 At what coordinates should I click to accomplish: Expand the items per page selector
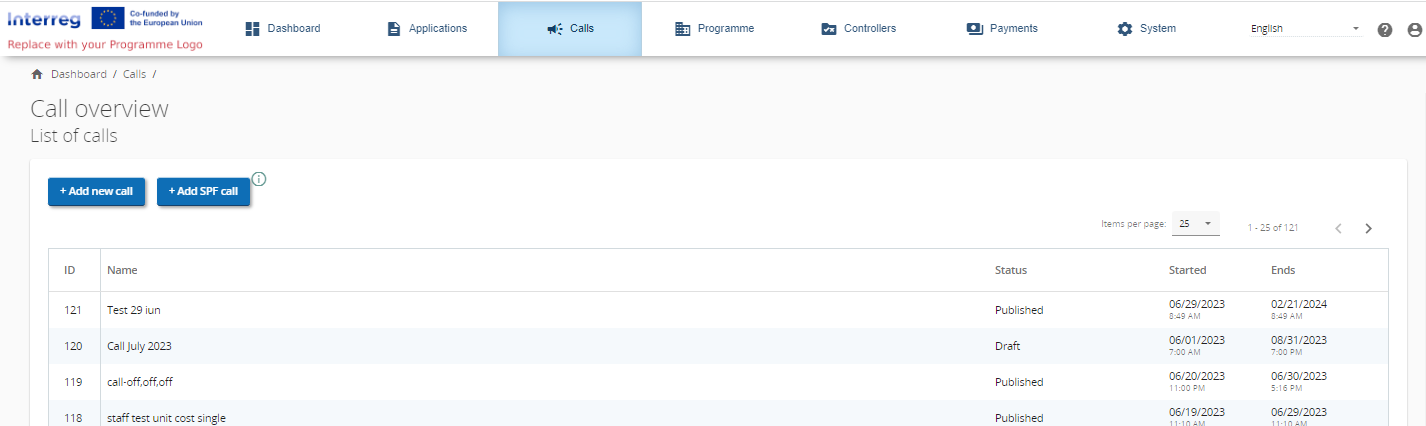click(x=1195, y=224)
